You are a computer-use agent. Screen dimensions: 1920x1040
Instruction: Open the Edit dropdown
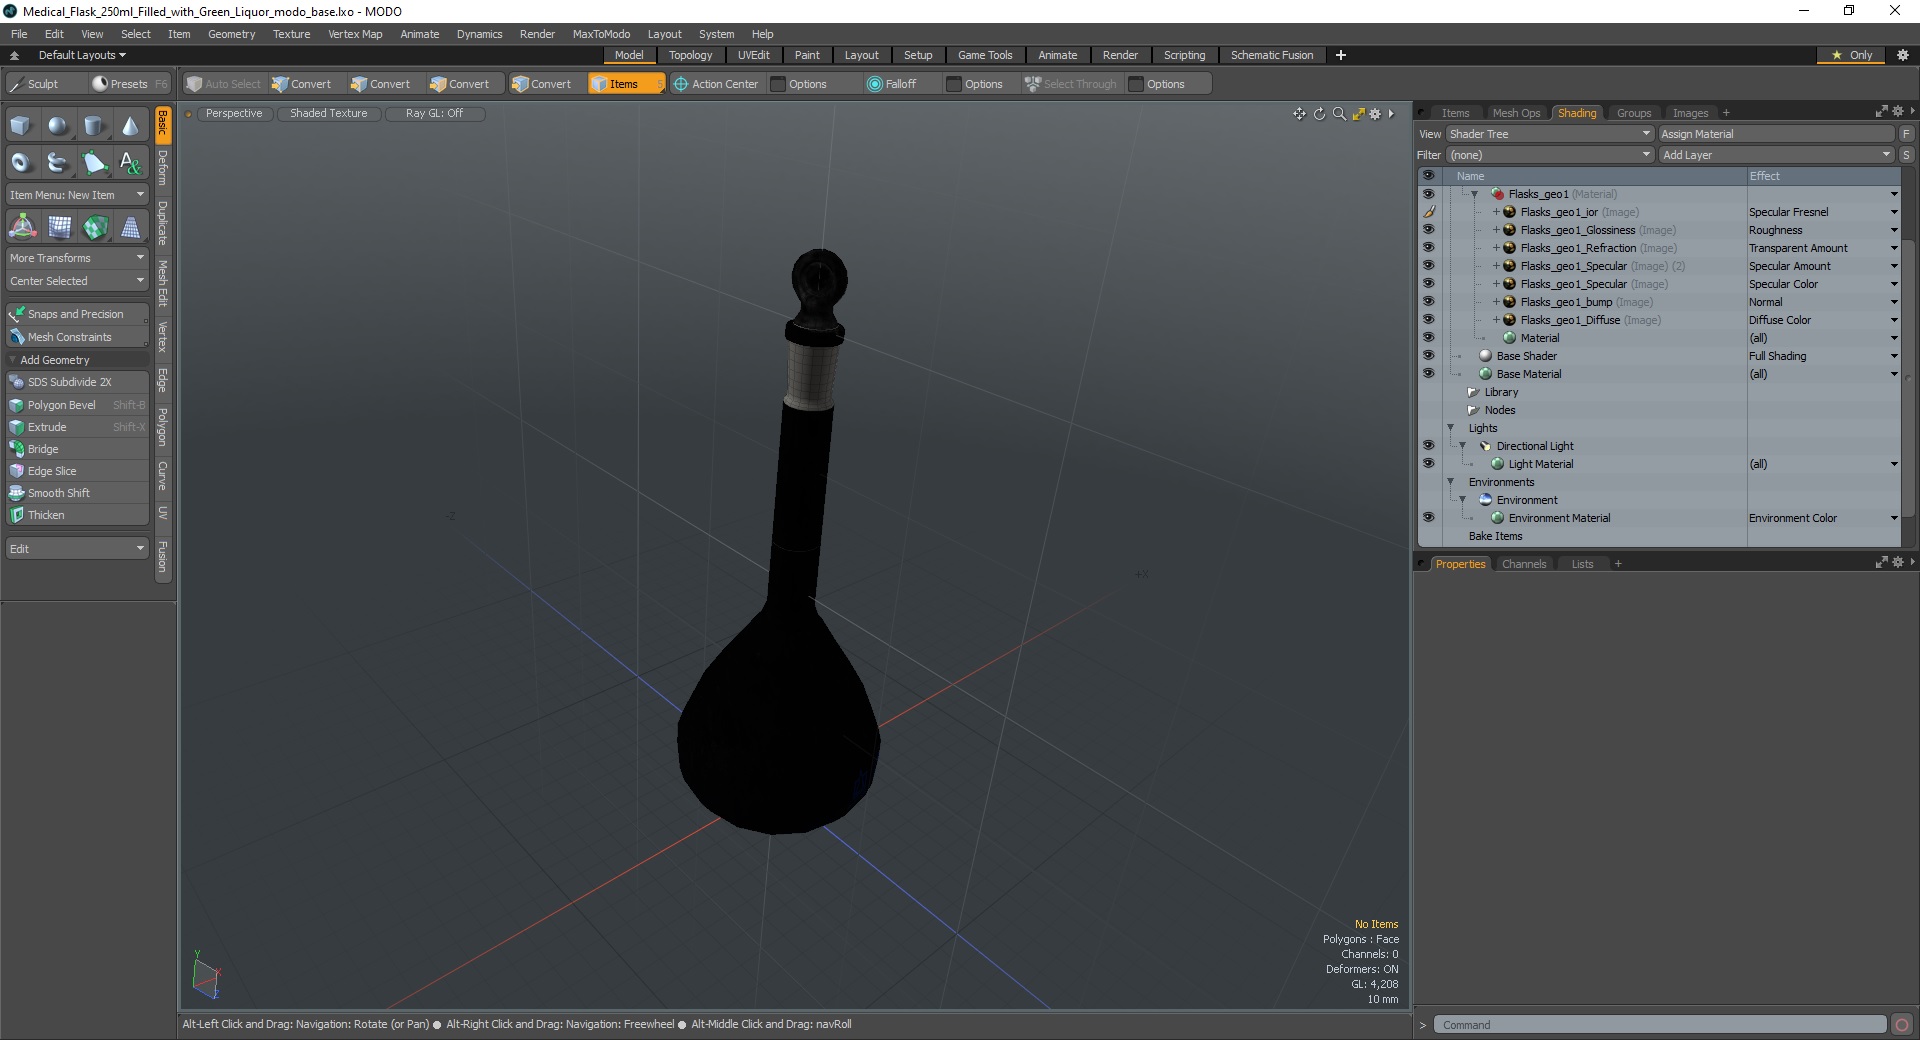pyautogui.click(x=77, y=549)
